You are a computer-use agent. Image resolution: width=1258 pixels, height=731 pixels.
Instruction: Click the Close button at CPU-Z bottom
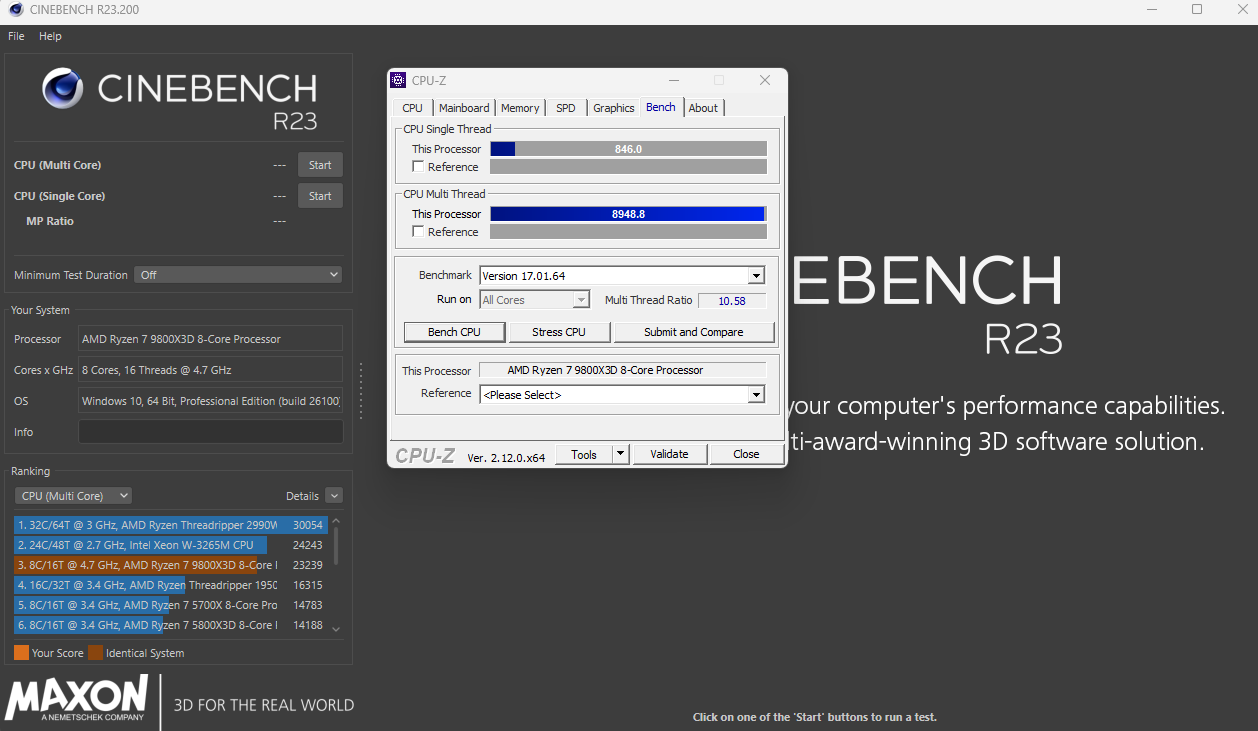pos(746,454)
